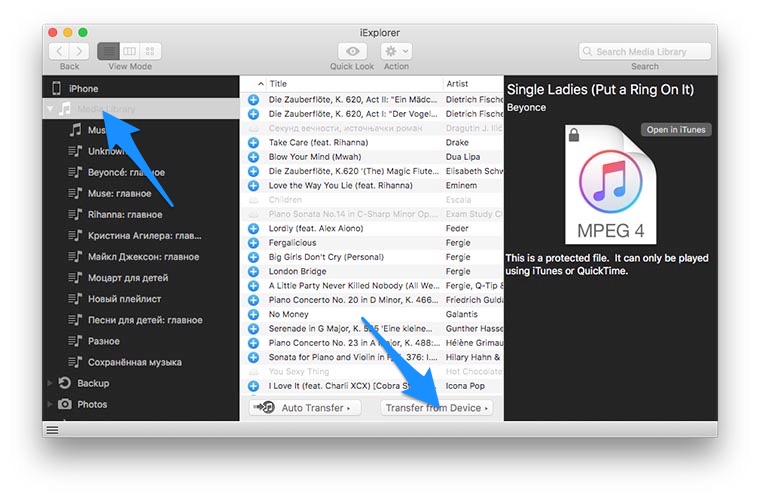Click plus icon for Die Zauberflöte K.620 Magic Flute
This screenshot has height=498, width=760.
253,171
